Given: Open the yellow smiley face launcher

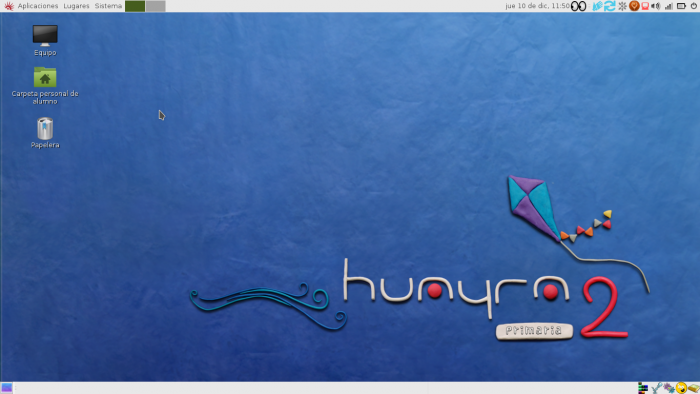Looking at the screenshot, I should tap(681, 388).
